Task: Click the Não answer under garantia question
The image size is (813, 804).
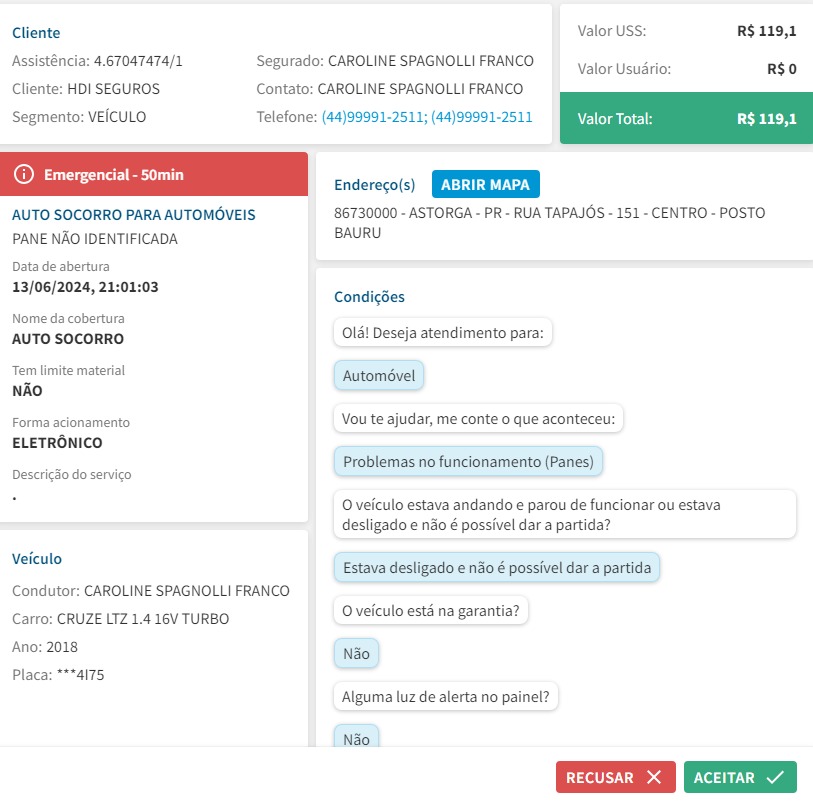Action: 356,654
